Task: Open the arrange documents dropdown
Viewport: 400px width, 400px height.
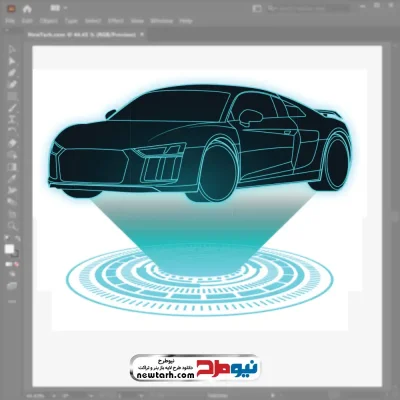Action: (x=58, y=8)
